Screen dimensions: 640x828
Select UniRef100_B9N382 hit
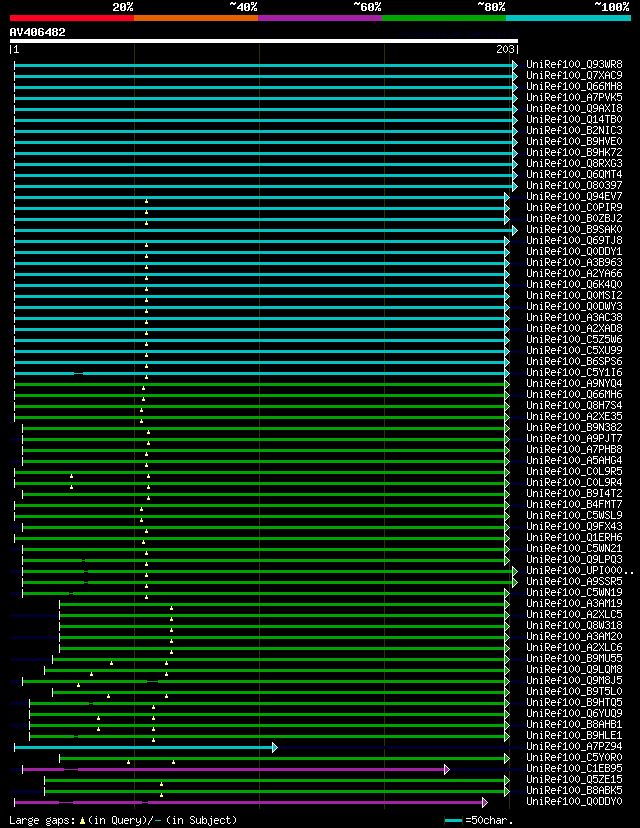(574, 428)
